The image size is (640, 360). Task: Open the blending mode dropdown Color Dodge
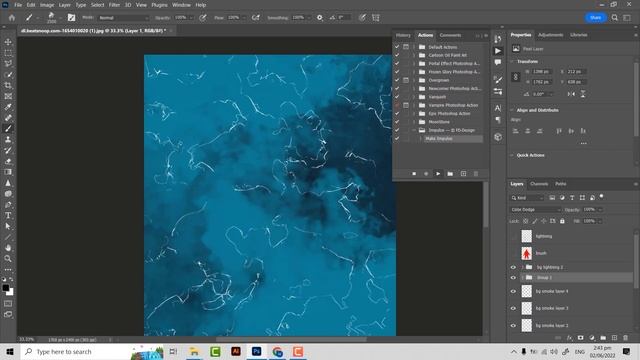(x=536, y=209)
